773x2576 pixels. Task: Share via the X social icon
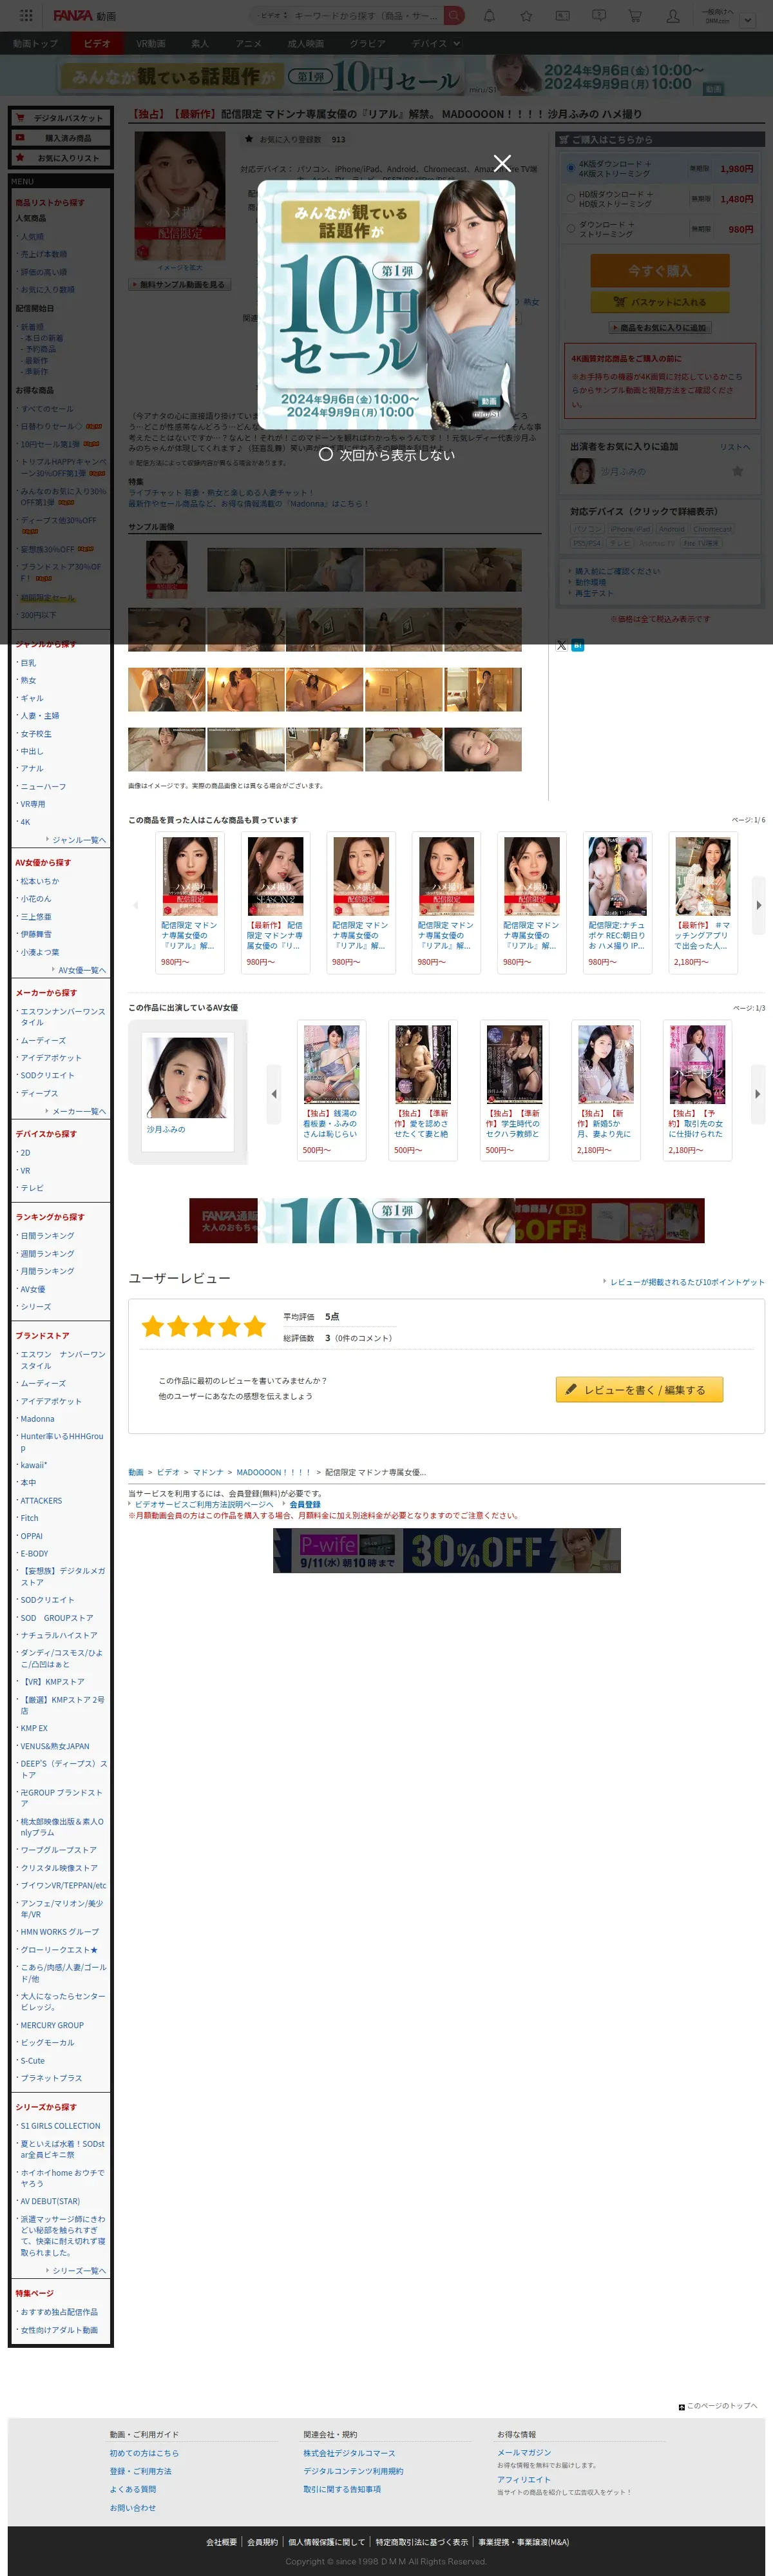pyautogui.click(x=561, y=645)
